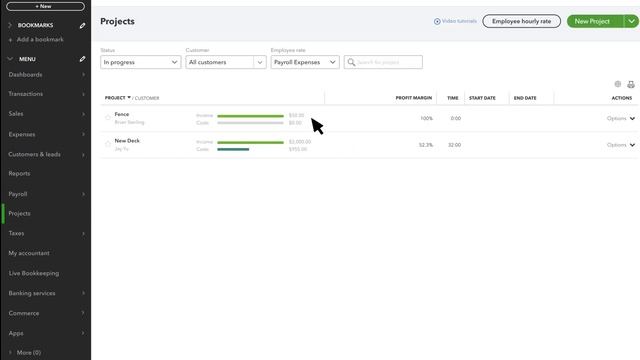Open Sales menu item

coord(16,114)
